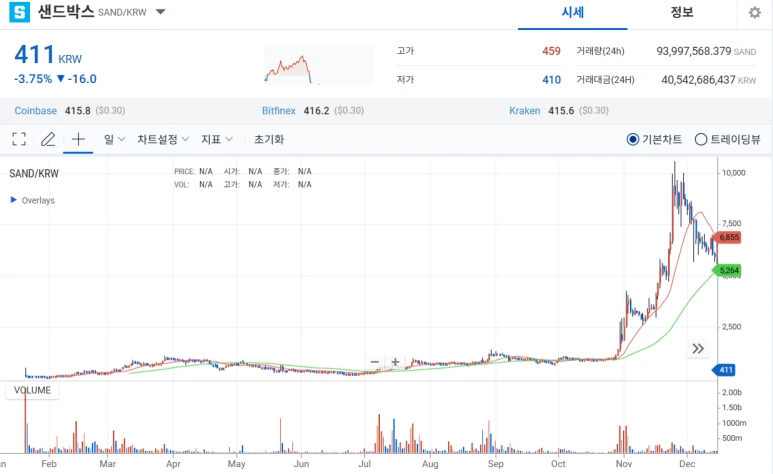Viewport: 773px width, 474px height.
Task: Click the green 5,264 price tag
Action: pos(727,270)
